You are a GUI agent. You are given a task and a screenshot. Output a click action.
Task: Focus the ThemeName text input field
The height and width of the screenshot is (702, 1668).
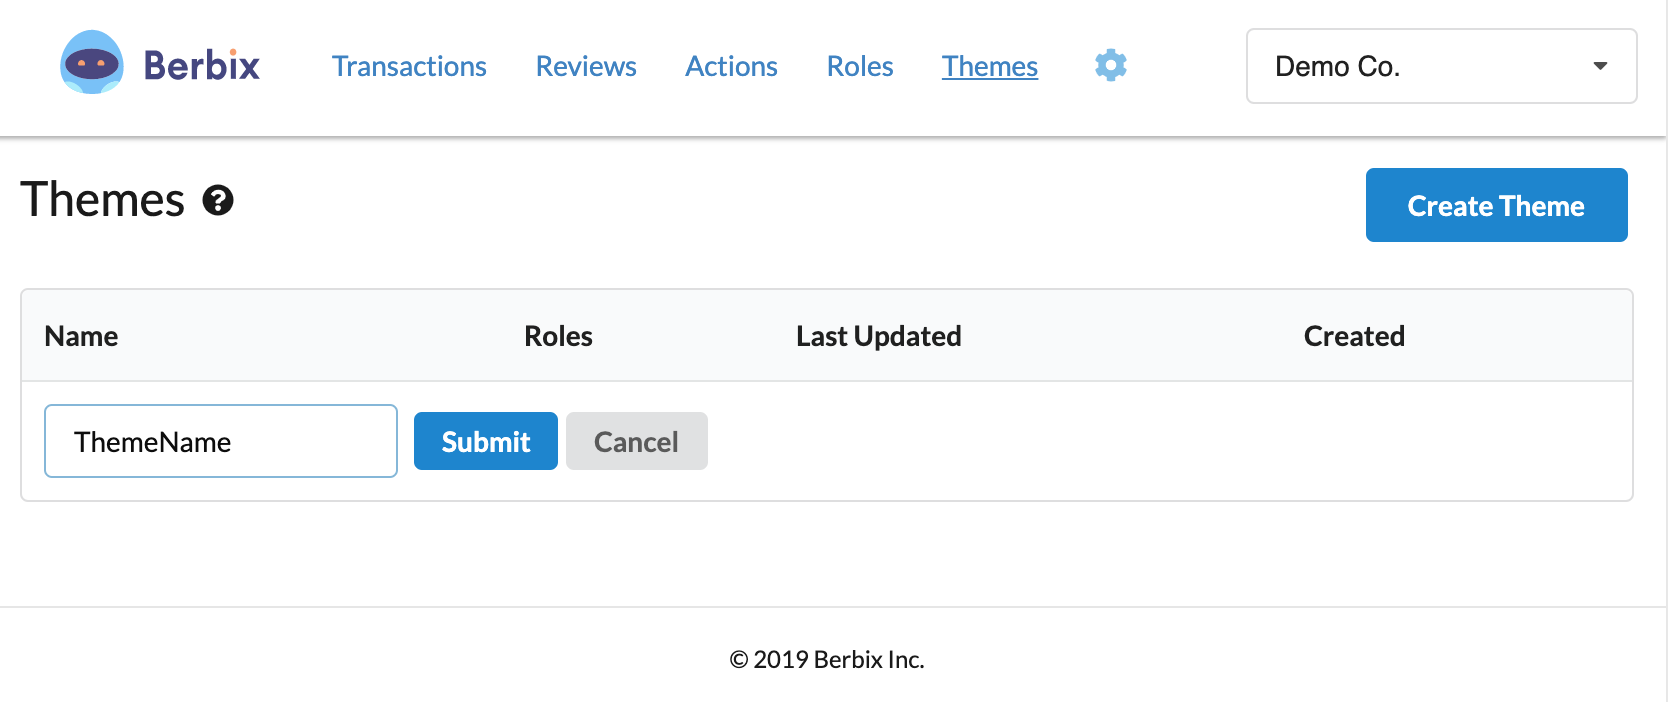coord(221,441)
